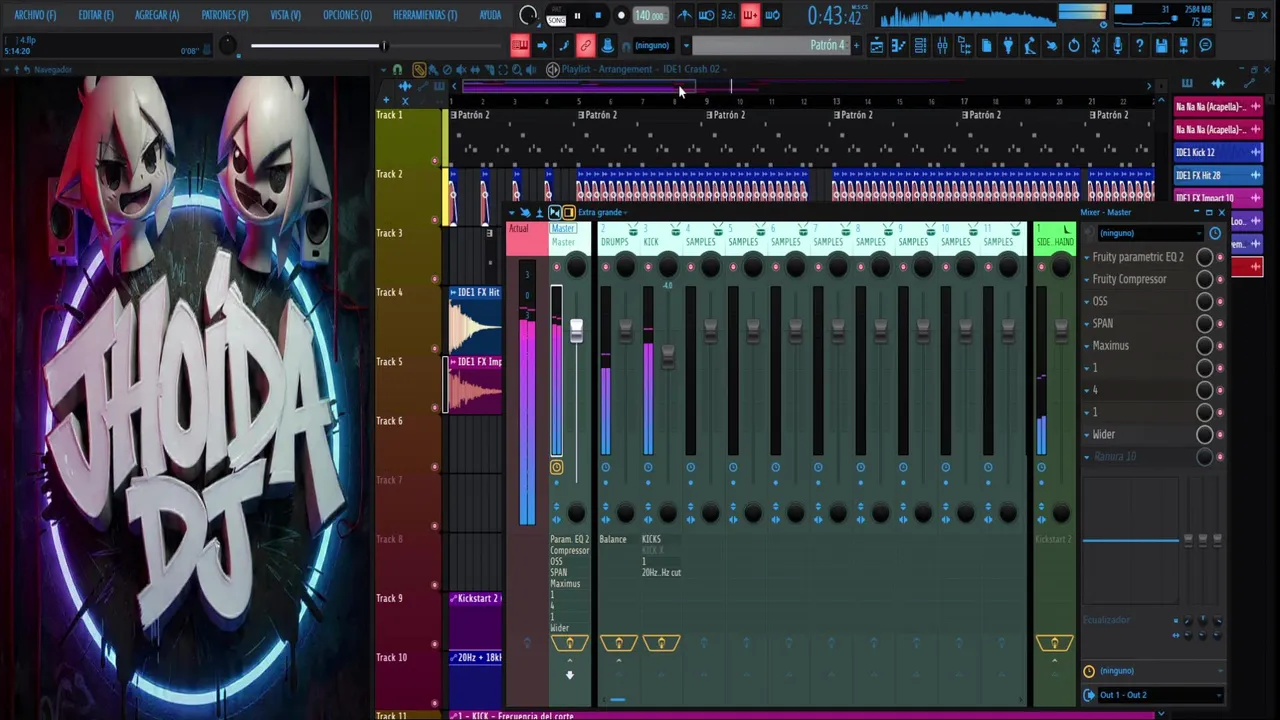This screenshot has height=720, width=1280.
Task: Open the OPCIONES menu
Action: [x=347, y=15]
